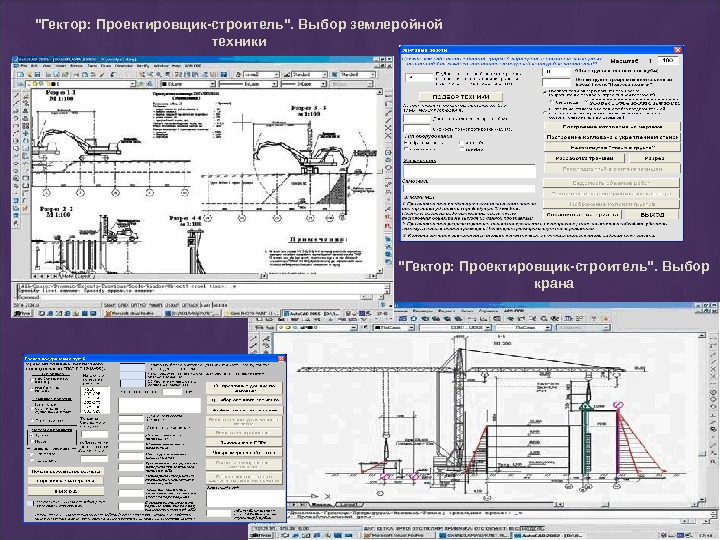Select Zoom Realtime icon in top AutoCAD toolbar
Image resolution: width=720 pixels, height=540 pixels.
pos(150,74)
